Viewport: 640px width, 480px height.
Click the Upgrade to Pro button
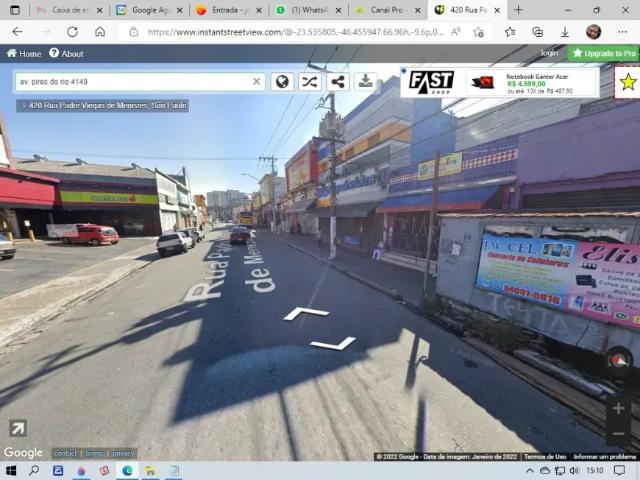604,53
